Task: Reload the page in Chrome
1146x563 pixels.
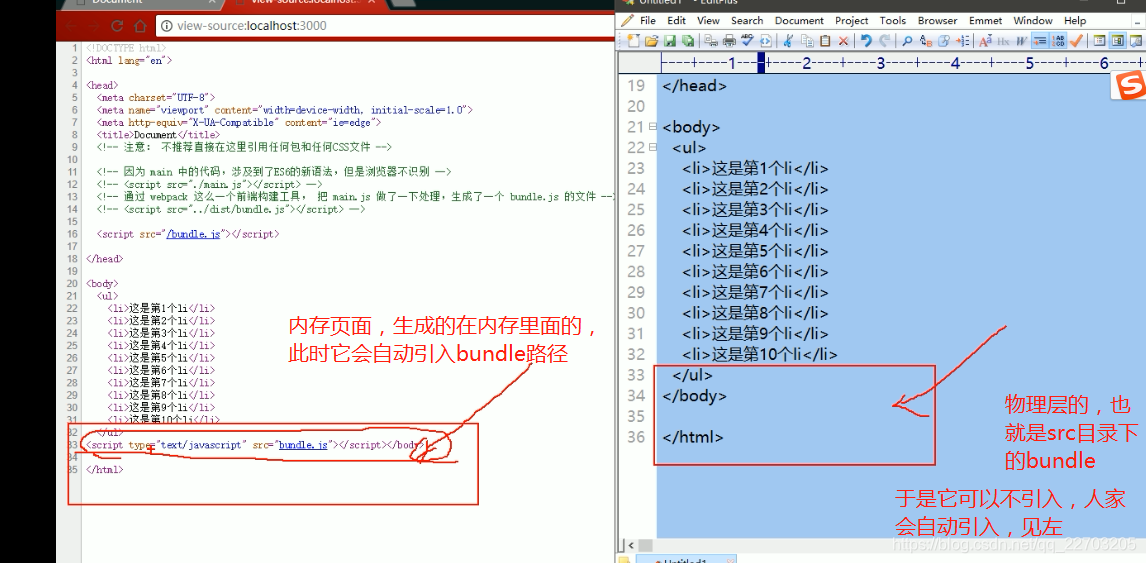Action: 116,26
